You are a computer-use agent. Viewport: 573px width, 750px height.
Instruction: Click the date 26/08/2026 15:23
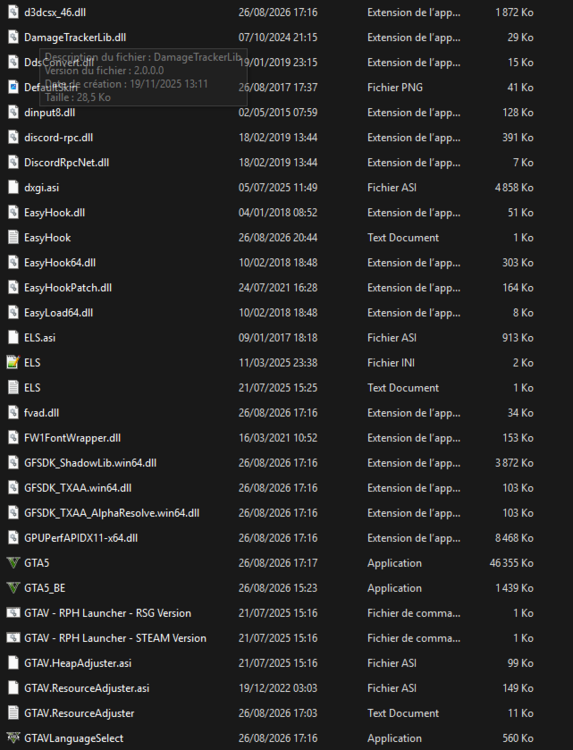tap(278, 588)
